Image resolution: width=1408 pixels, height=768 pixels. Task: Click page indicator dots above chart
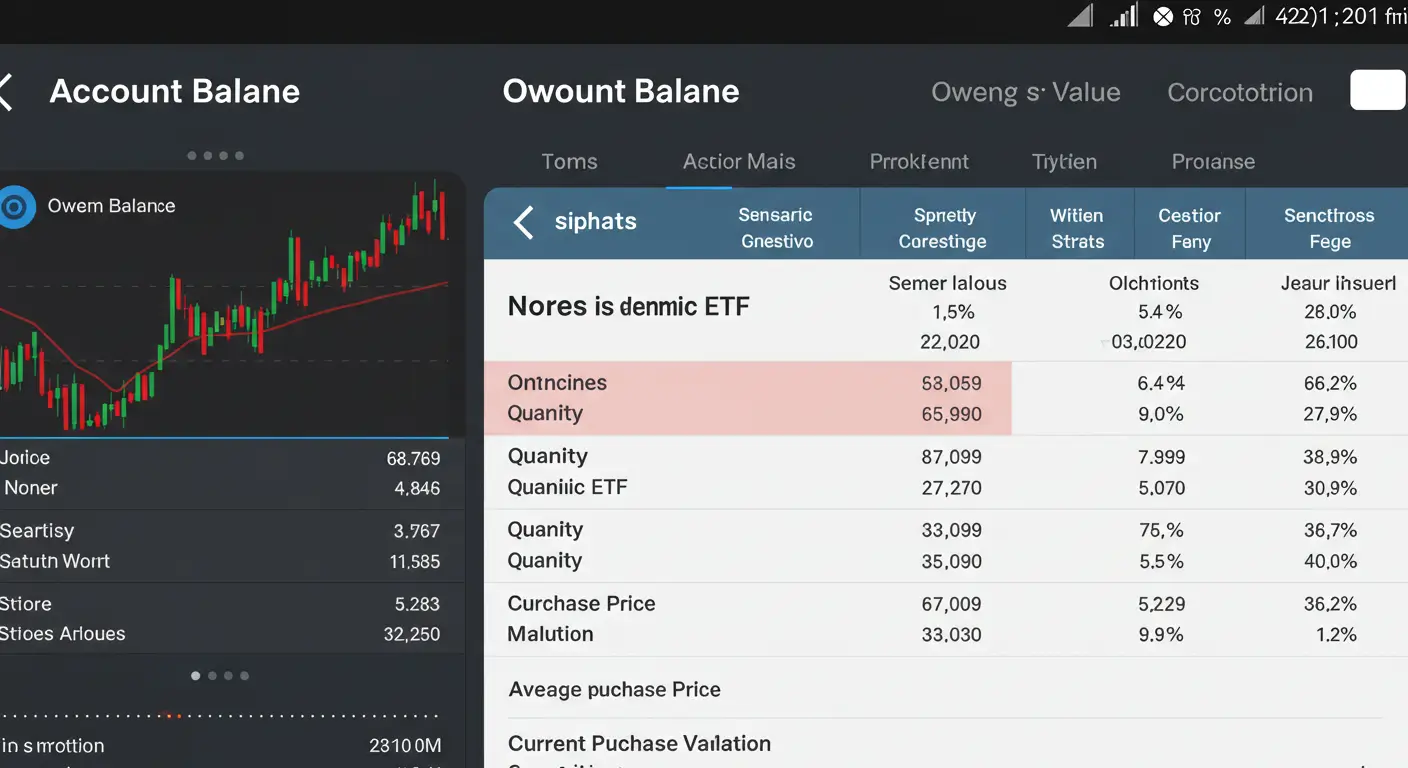216,156
